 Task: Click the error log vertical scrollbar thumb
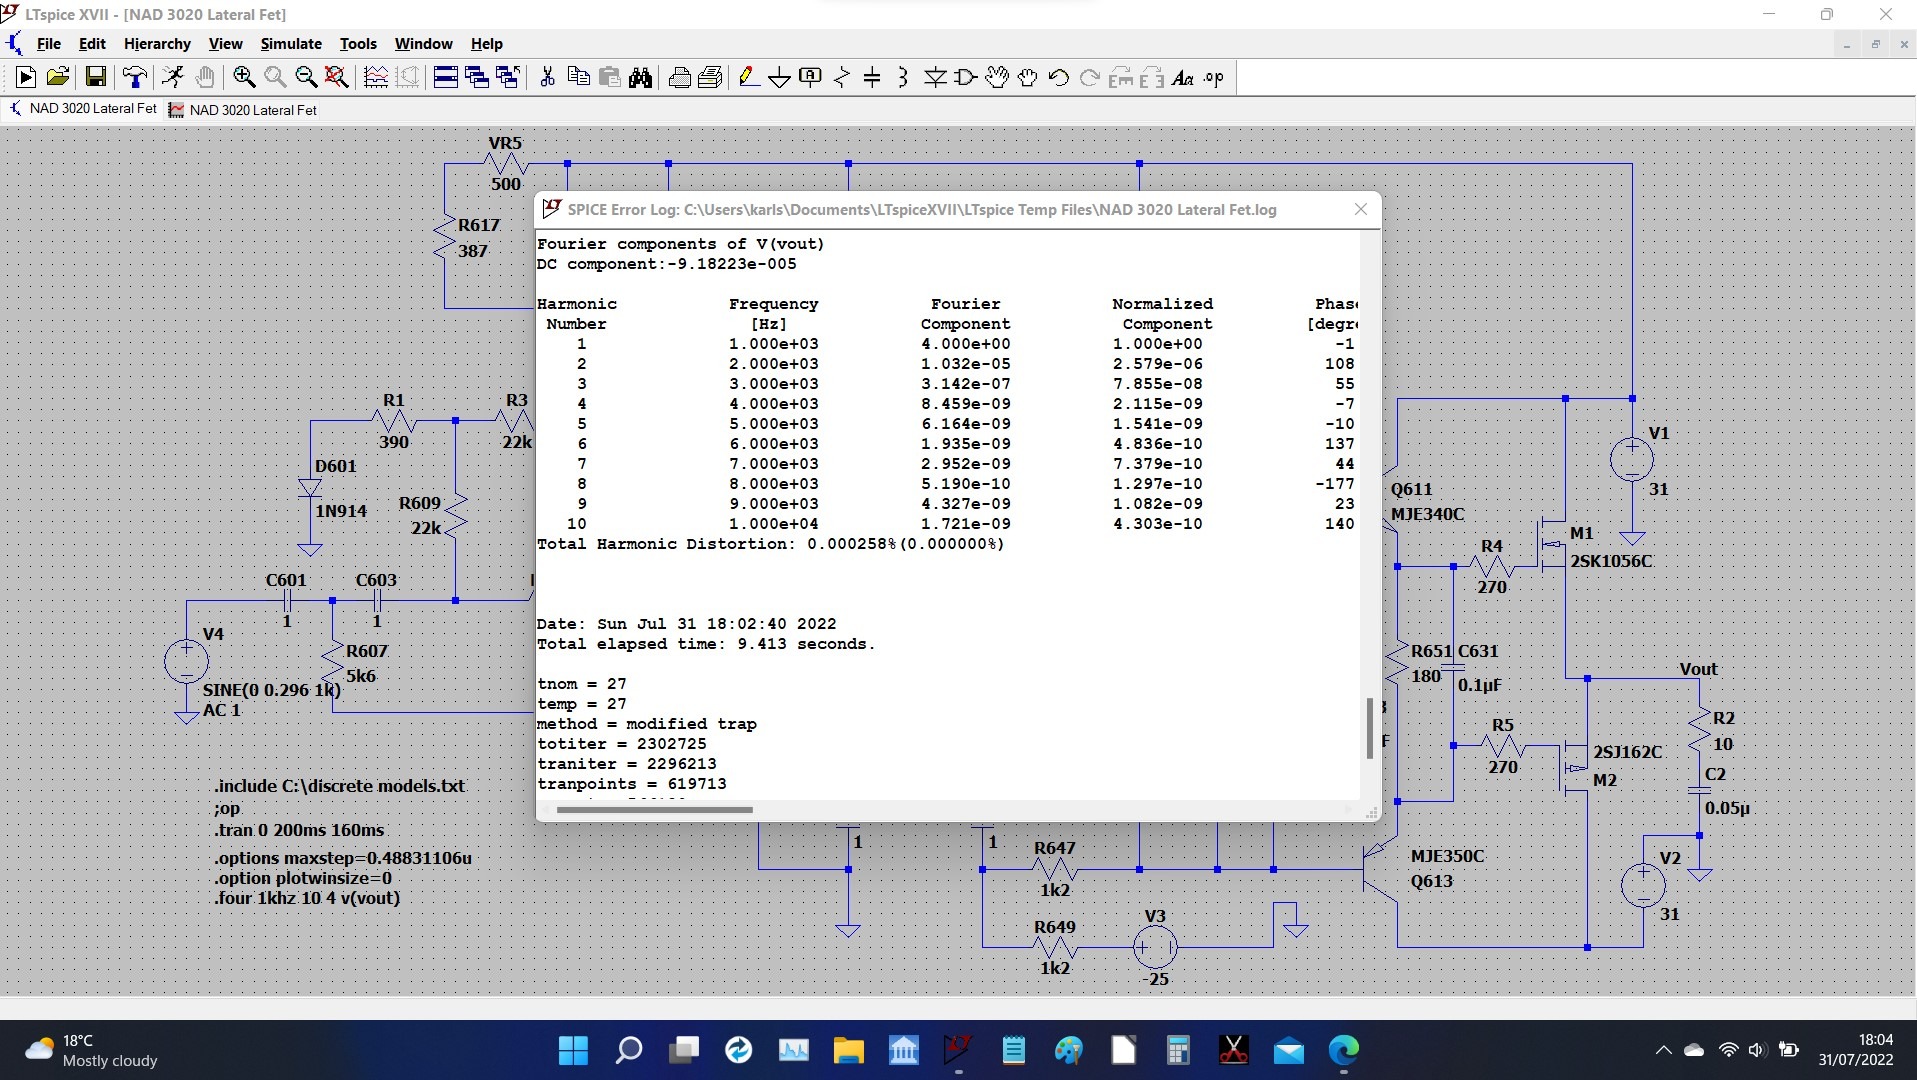tap(1370, 728)
